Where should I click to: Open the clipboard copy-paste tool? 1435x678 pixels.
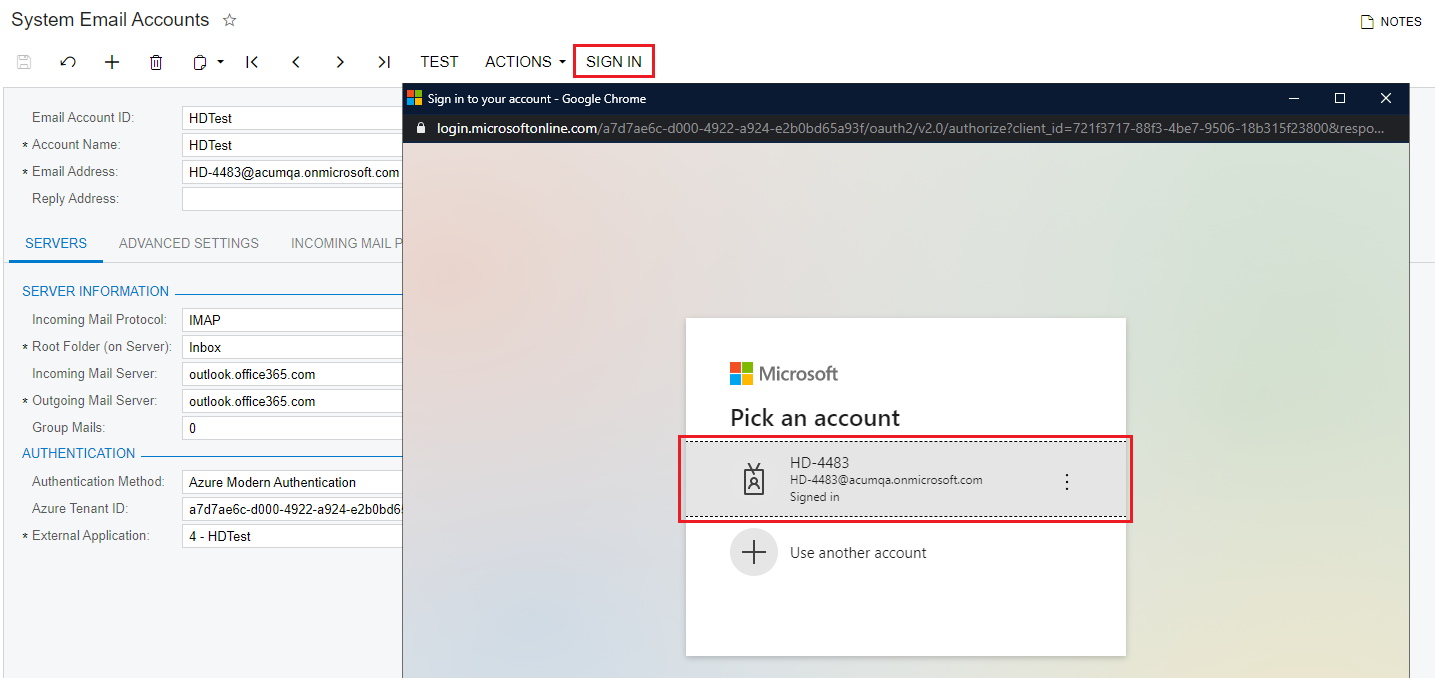(x=199, y=61)
